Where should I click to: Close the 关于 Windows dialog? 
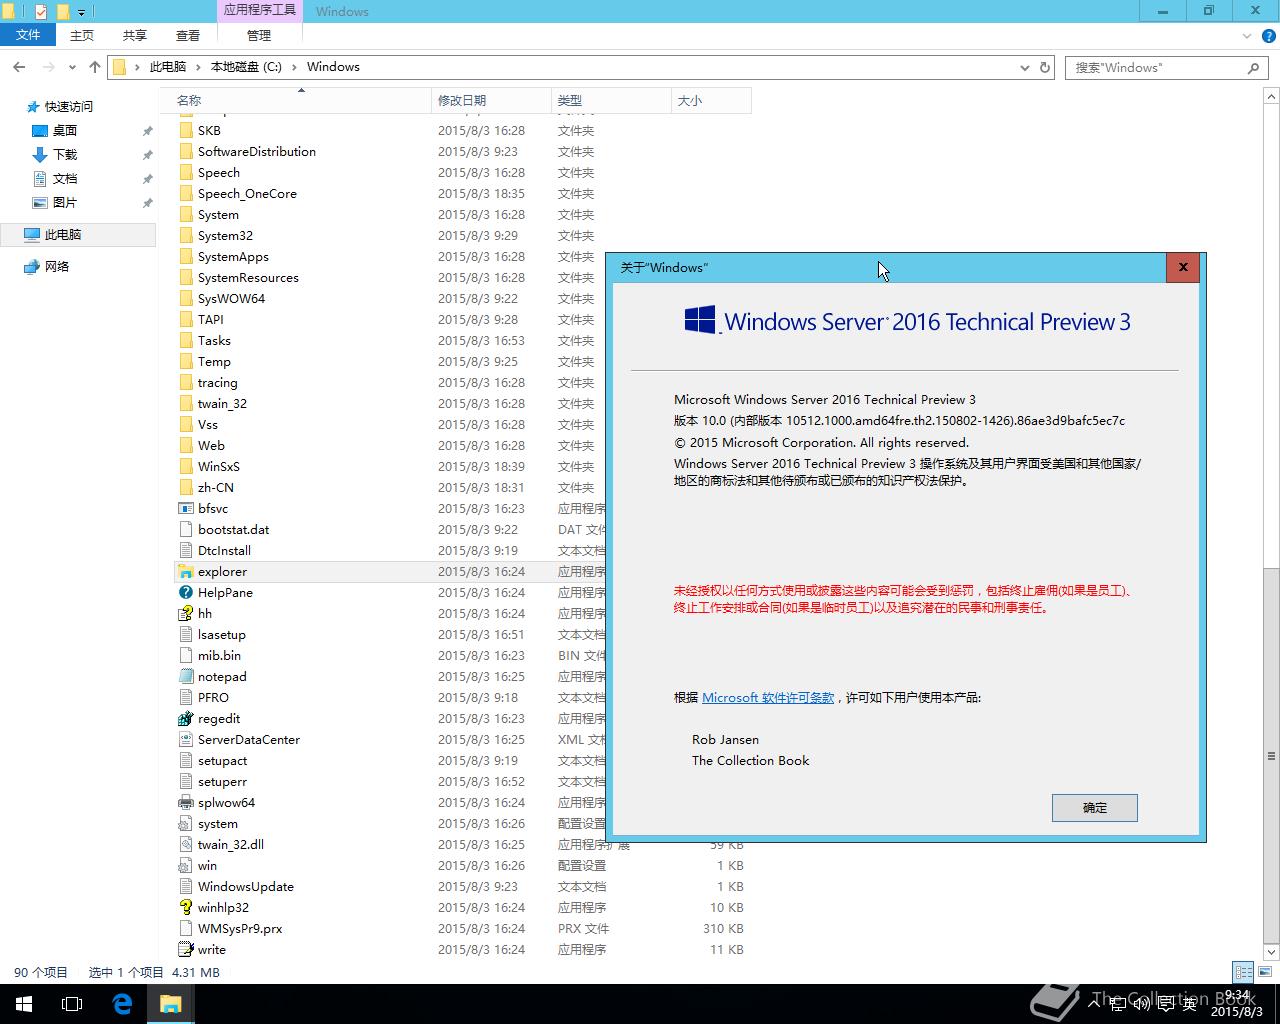1183,267
